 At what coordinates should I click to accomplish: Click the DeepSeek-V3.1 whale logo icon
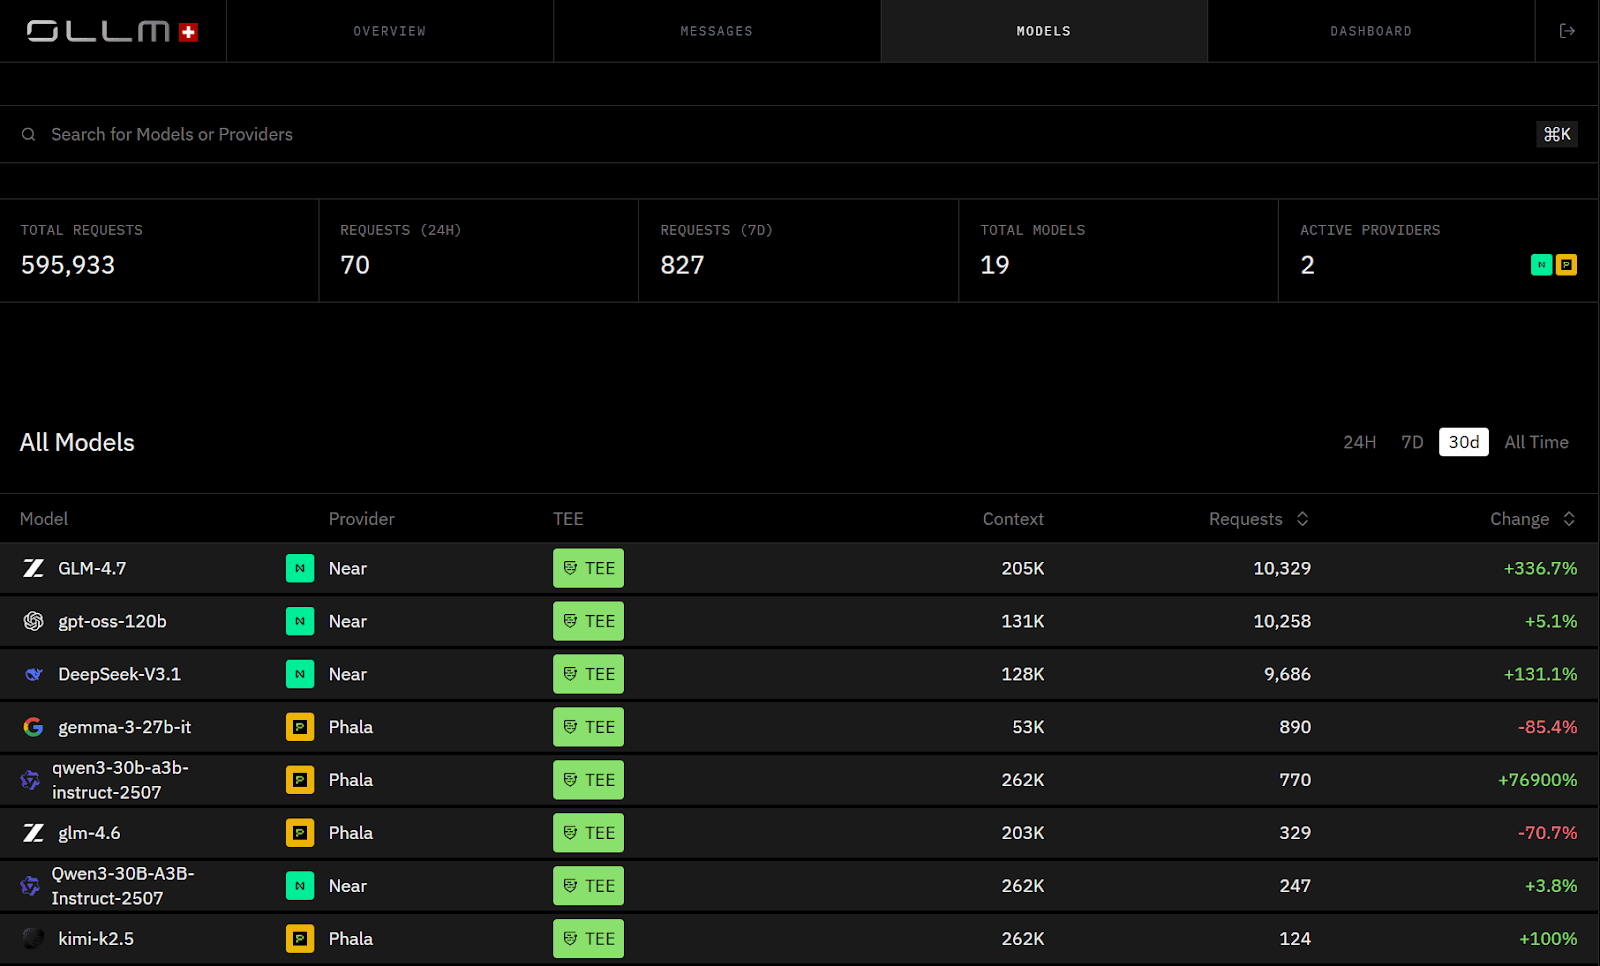click(x=33, y=674)
